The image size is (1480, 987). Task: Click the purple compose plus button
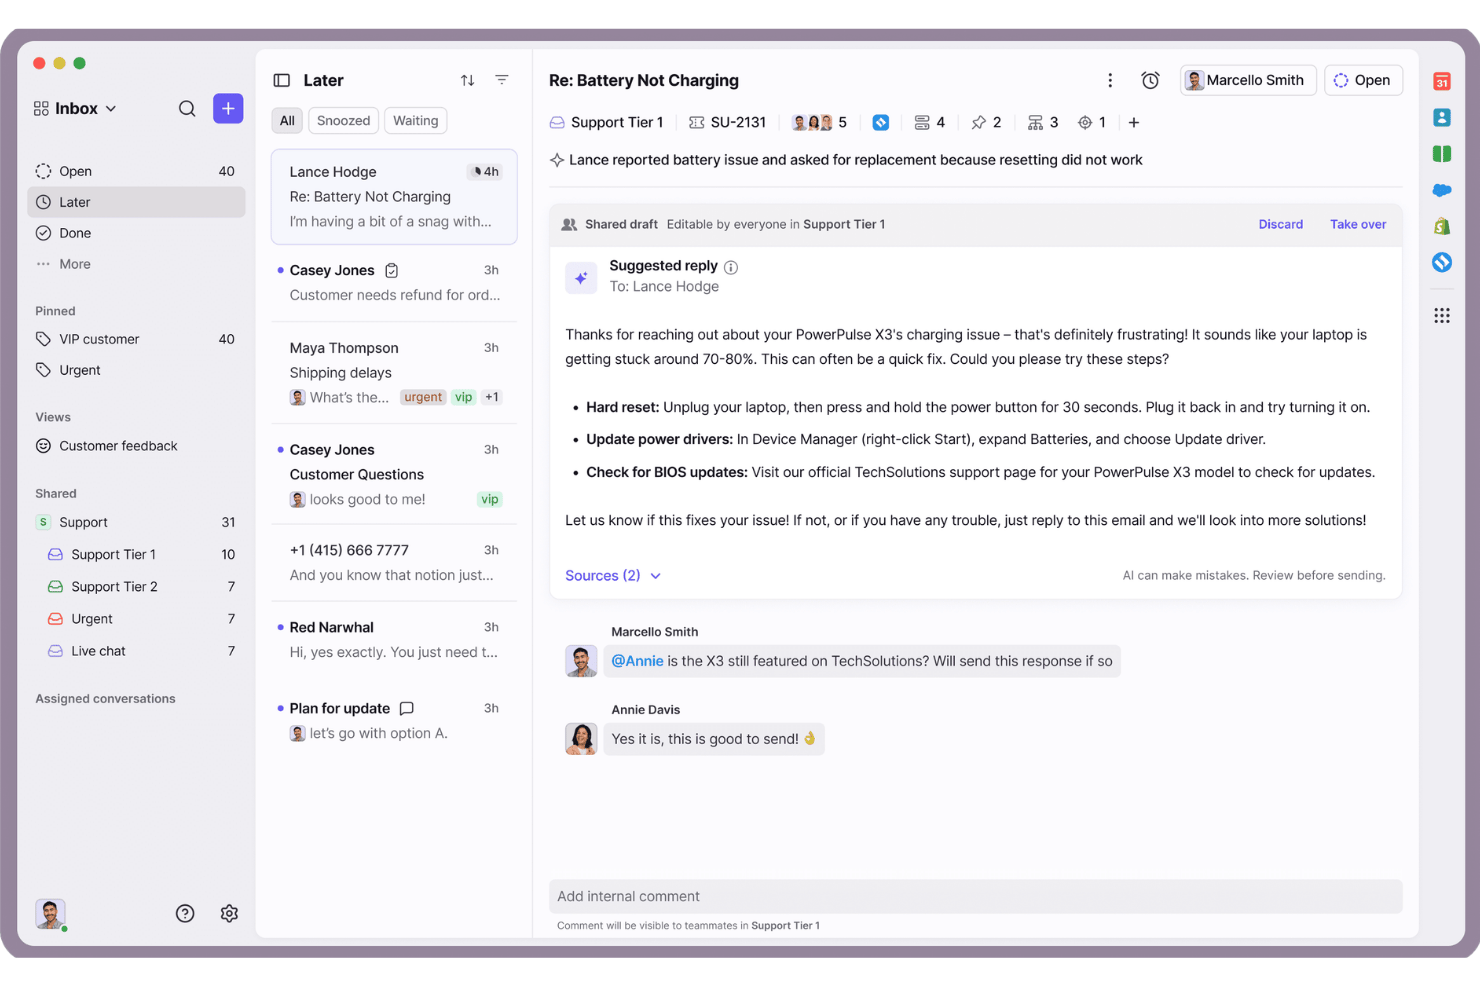(x=228, y=108)
